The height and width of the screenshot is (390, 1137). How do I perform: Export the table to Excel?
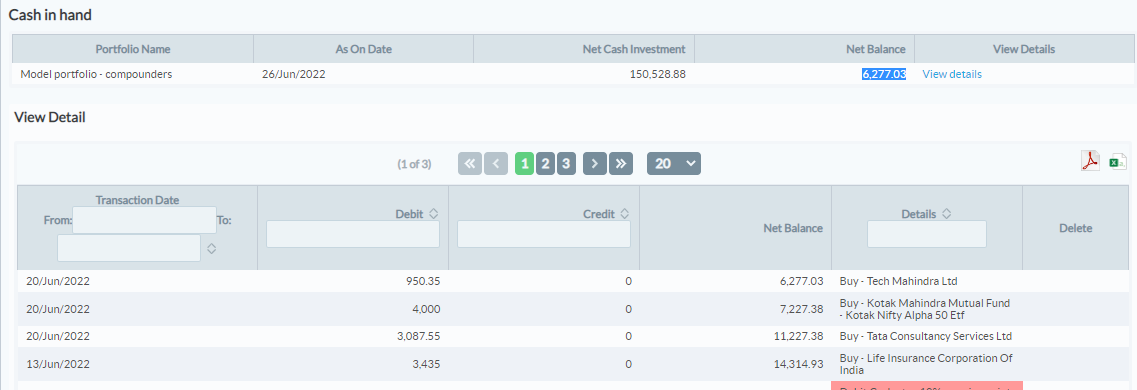pyautogui.click(x=1117, y=162)
